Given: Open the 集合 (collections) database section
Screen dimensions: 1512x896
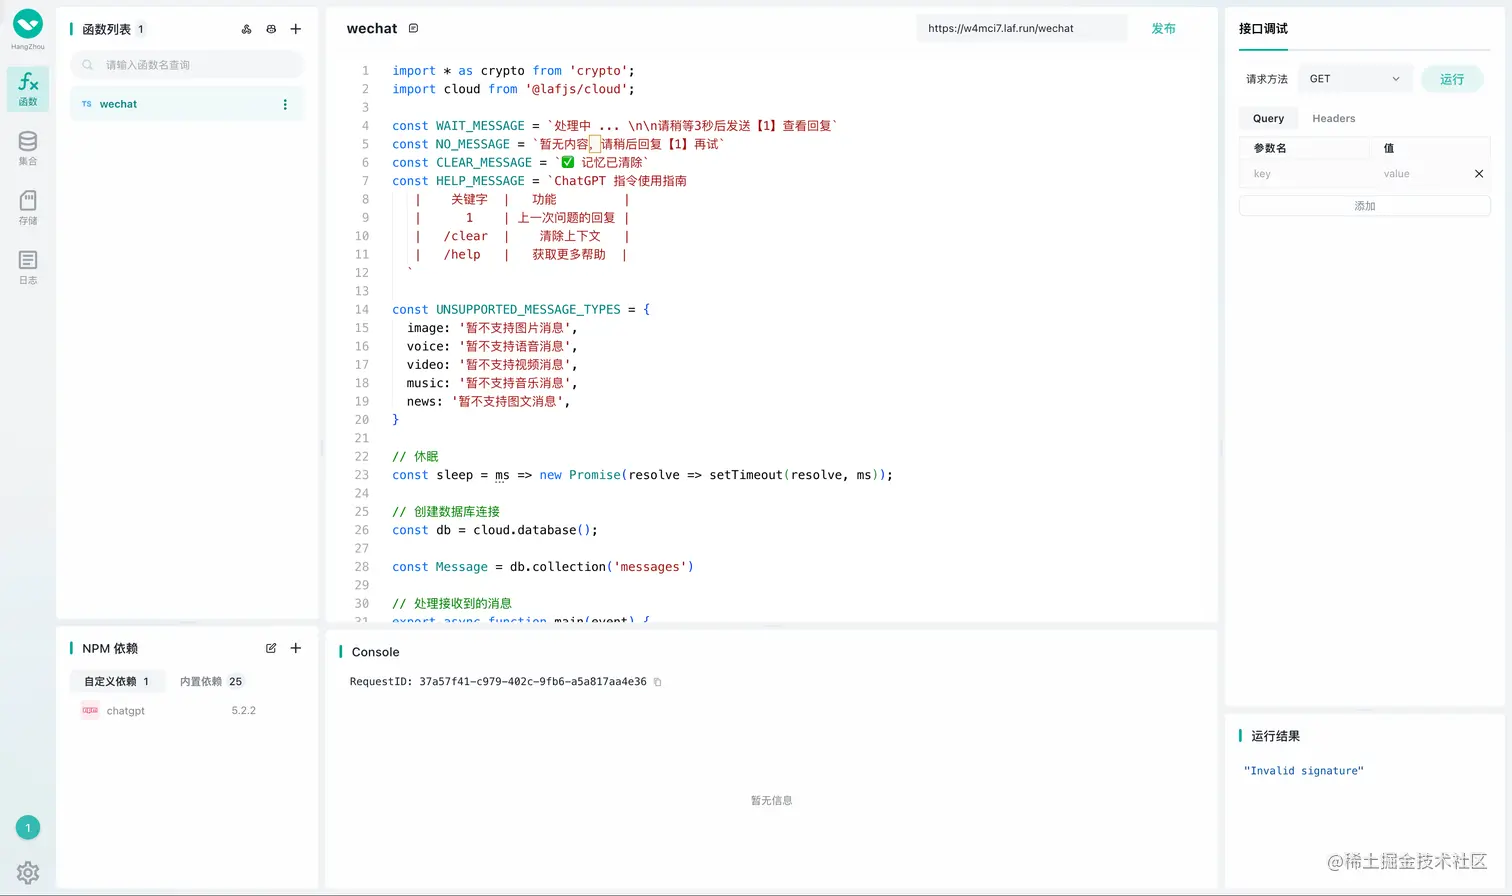Looking at the screenshot, I should pos(28,148).
